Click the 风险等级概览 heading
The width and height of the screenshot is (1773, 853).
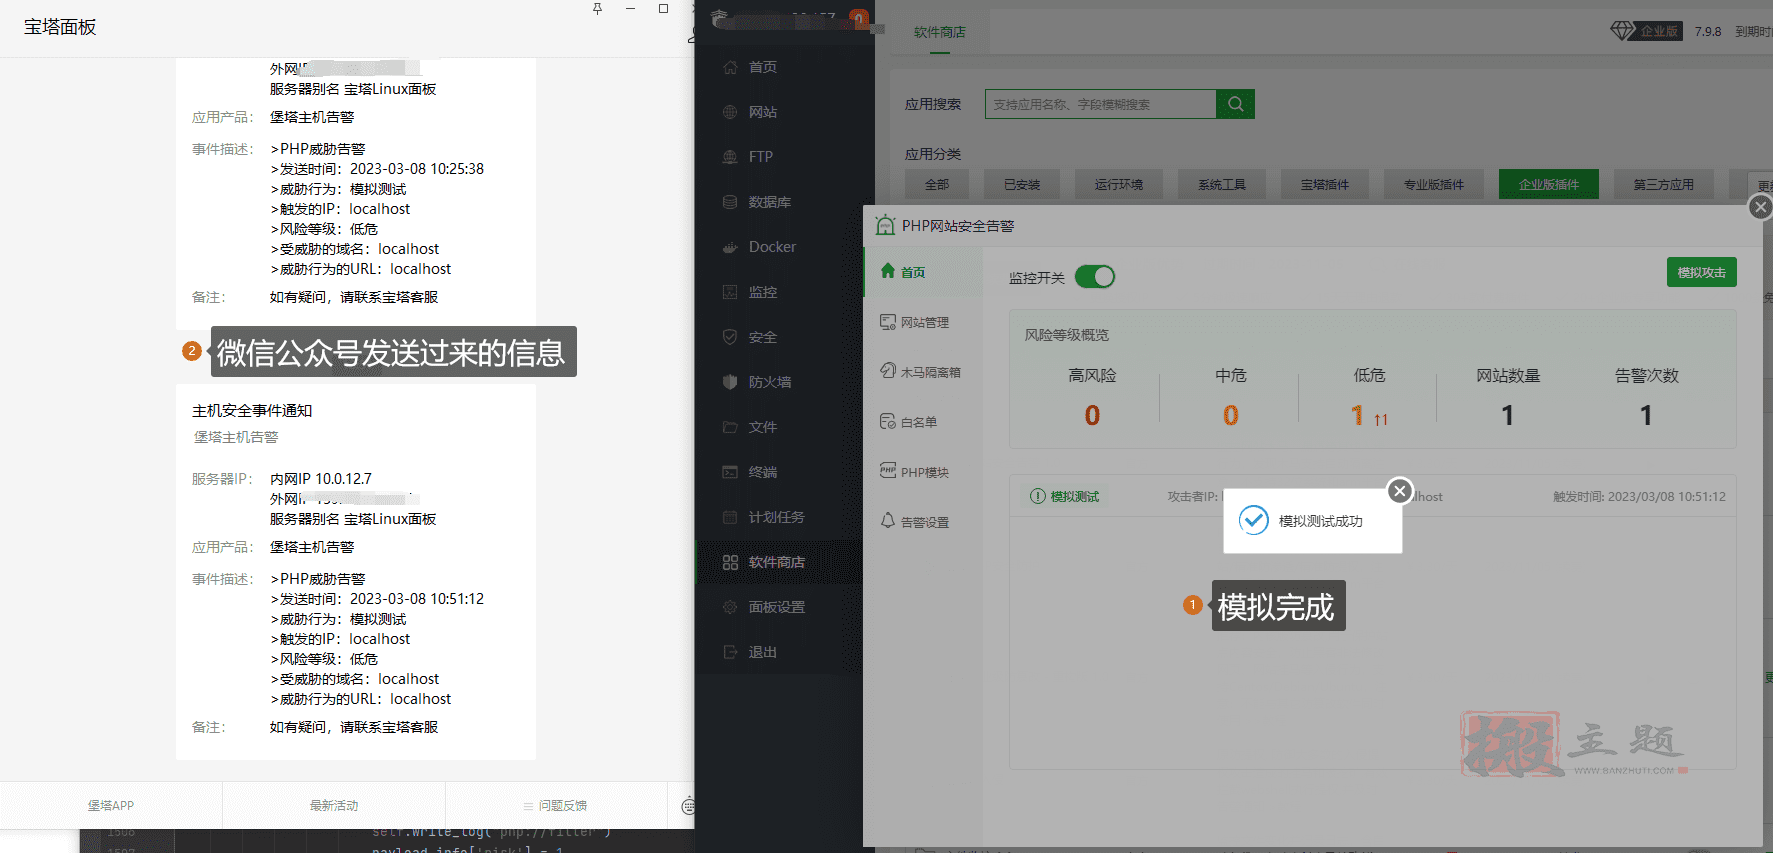tap(1067, 335)
